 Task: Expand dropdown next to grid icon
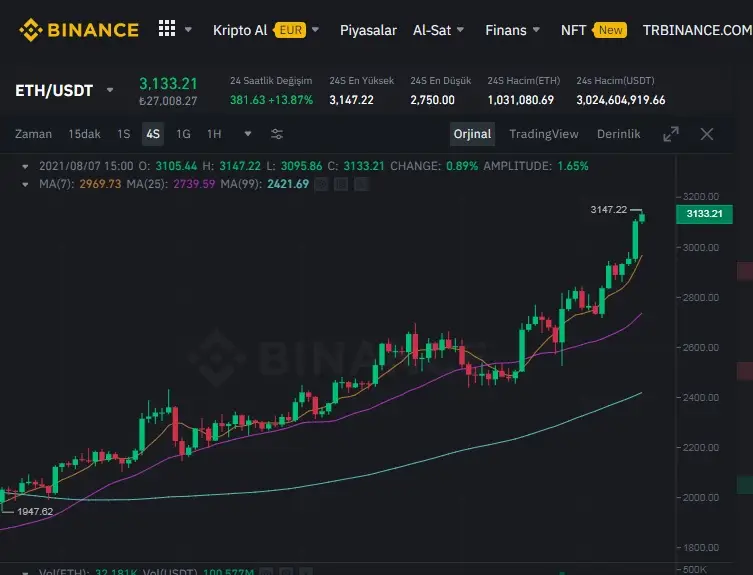(x=188, y=30)
